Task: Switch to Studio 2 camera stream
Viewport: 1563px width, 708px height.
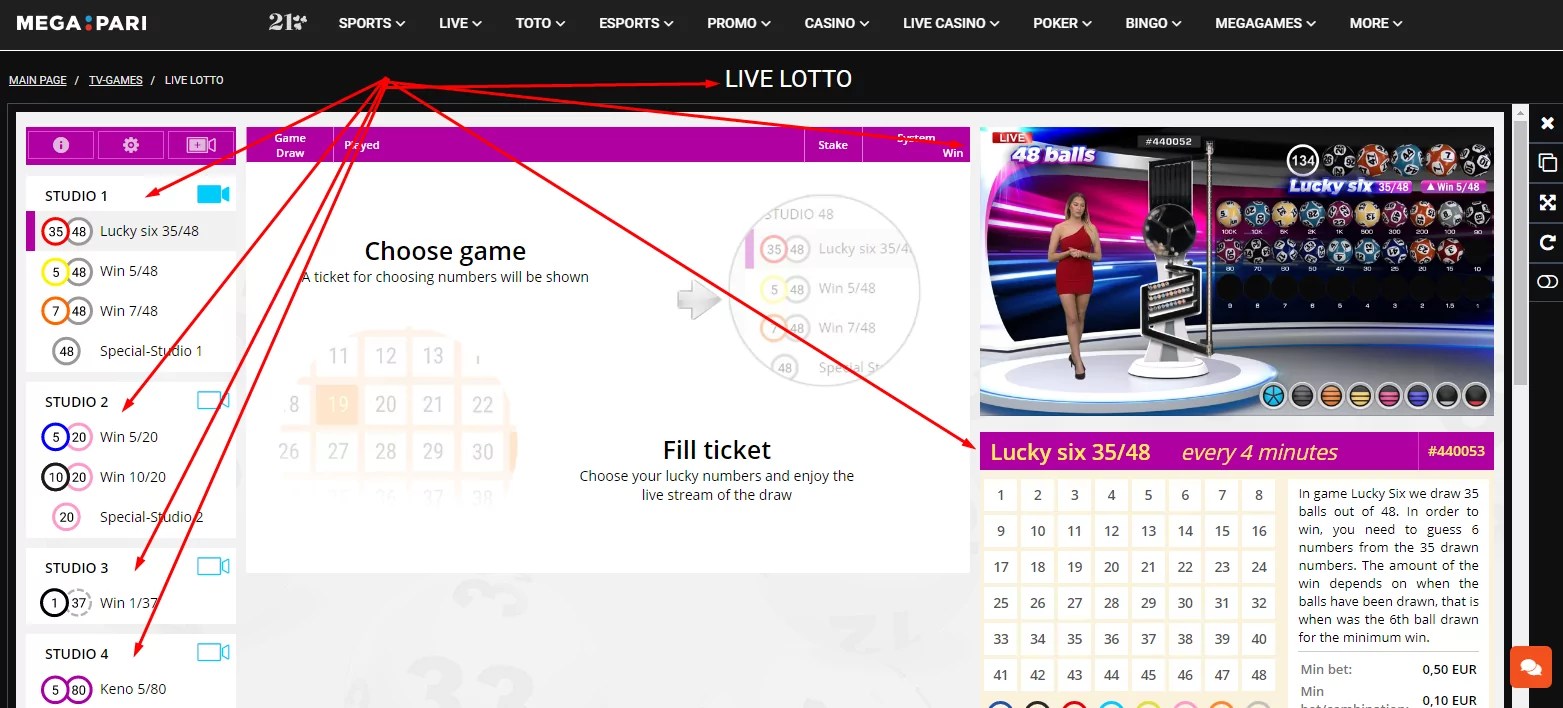Action: tap(213, 400)
